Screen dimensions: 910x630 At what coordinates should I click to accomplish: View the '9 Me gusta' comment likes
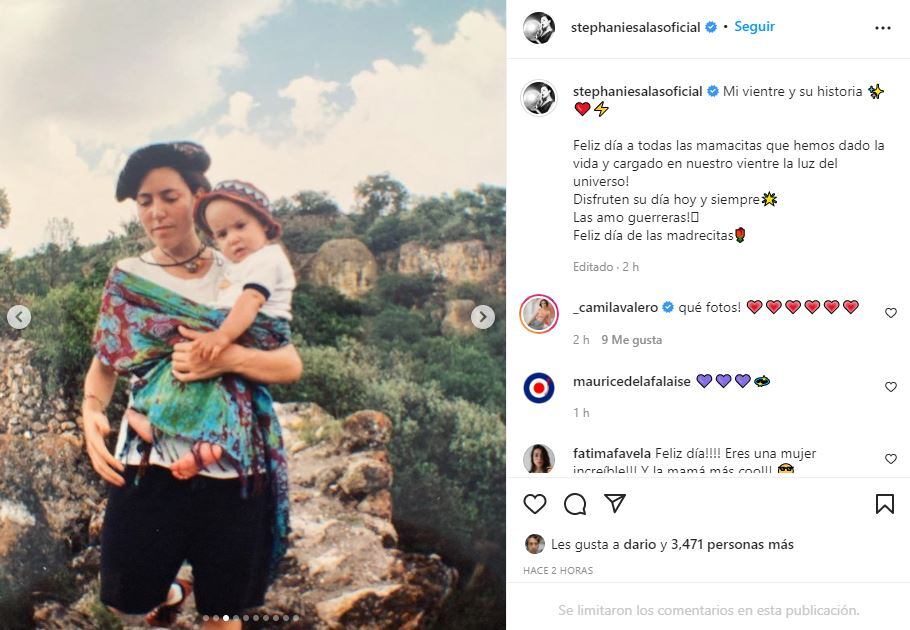point(631,340)
